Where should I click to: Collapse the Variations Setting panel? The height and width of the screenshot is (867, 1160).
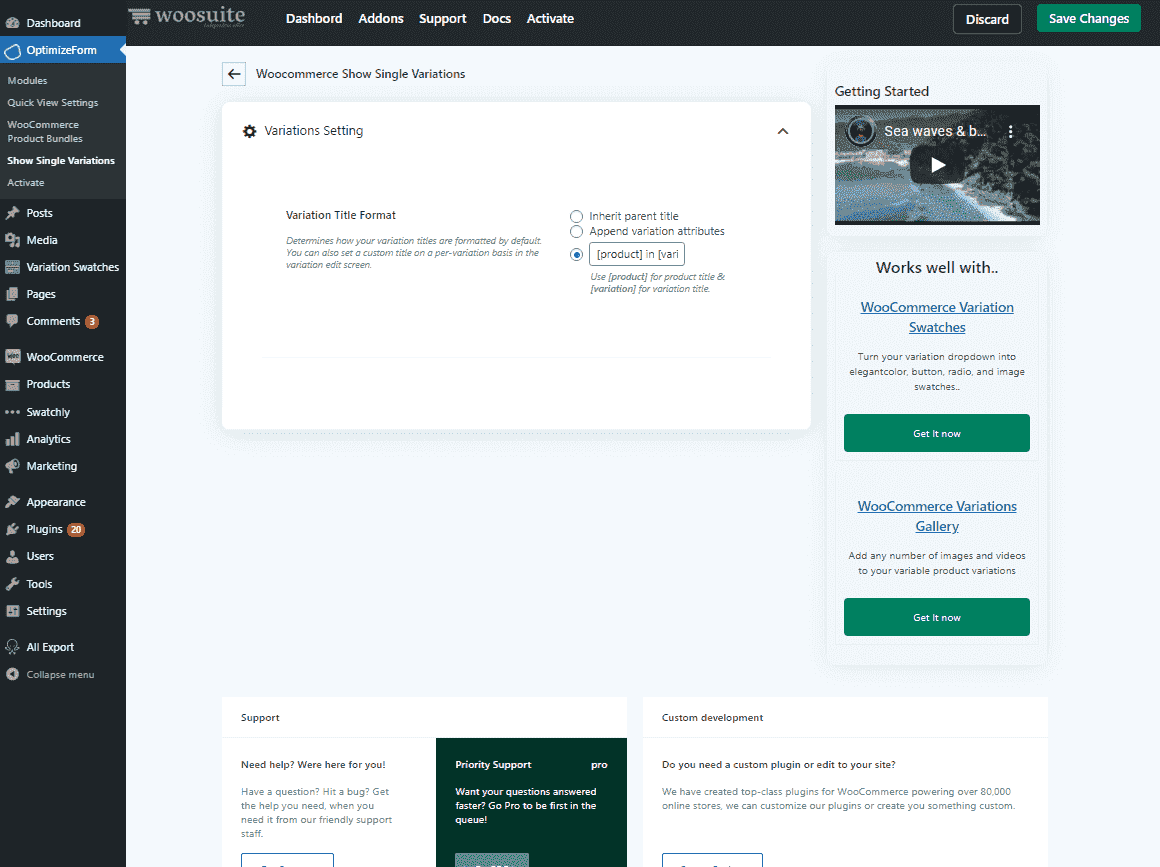tap(783, 131)
